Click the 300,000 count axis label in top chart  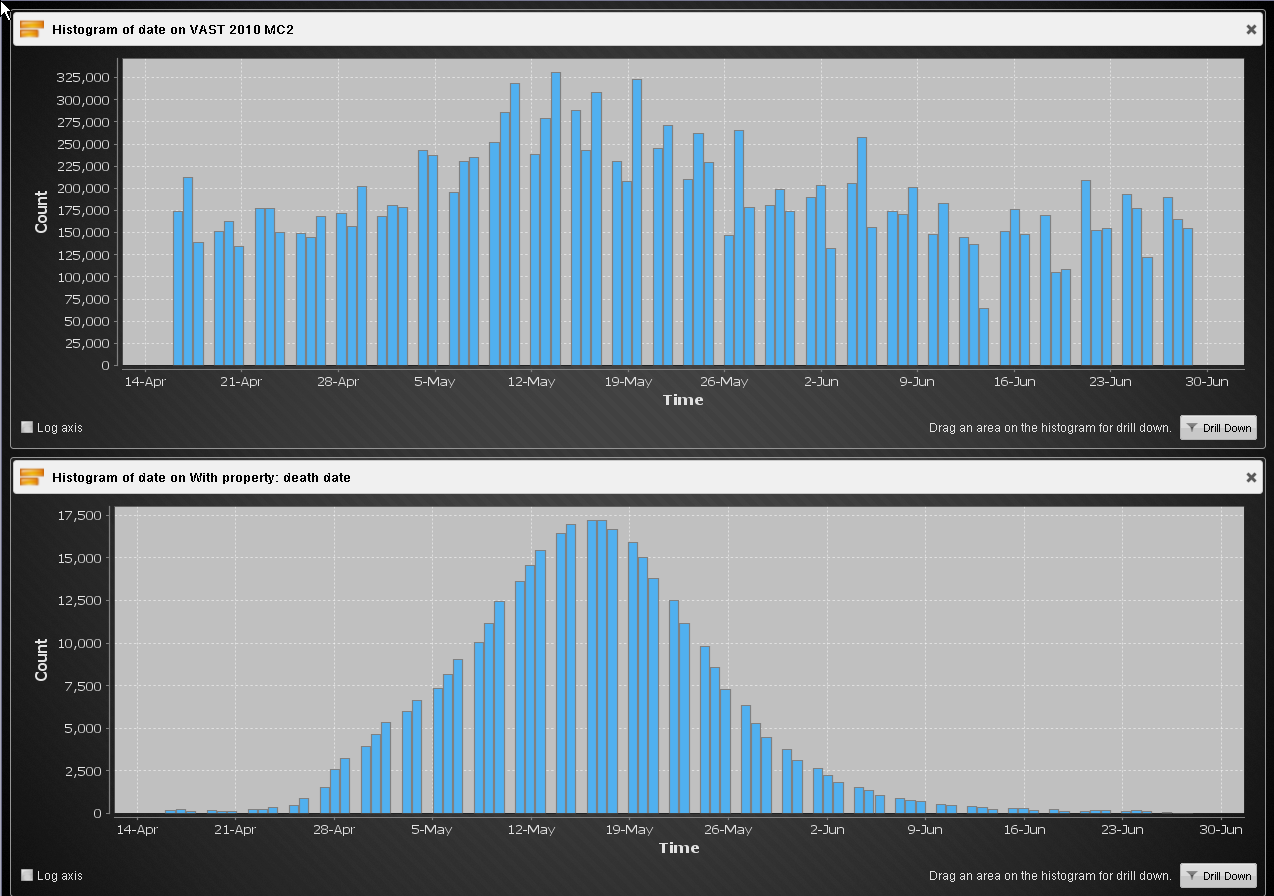[x=82, y=100]
